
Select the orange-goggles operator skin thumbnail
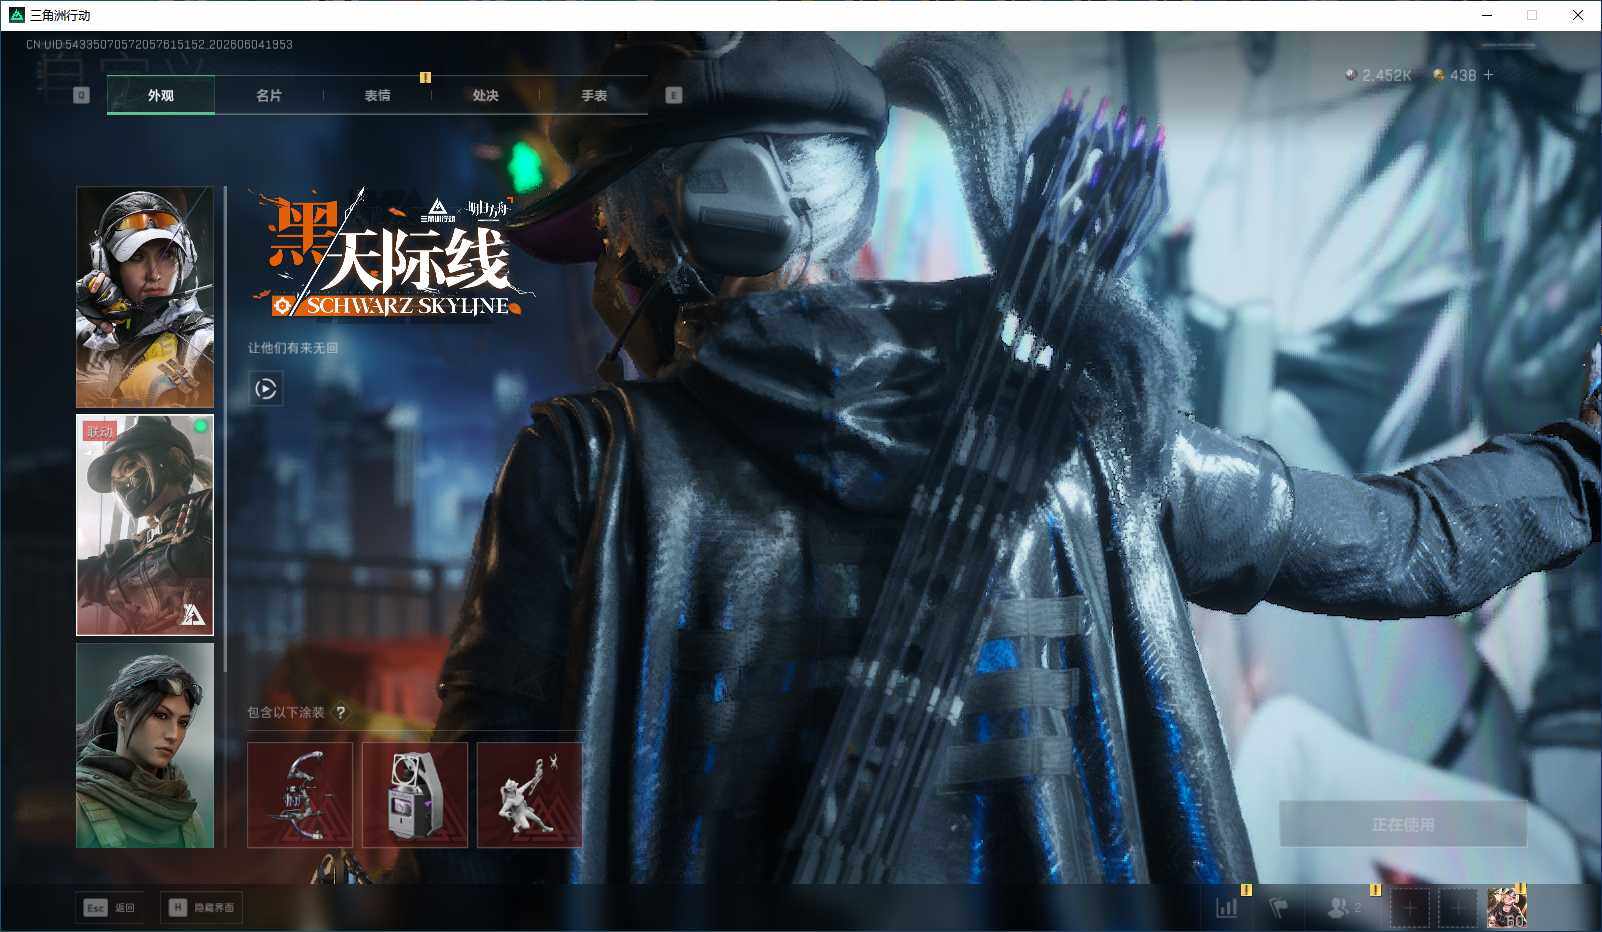coord(145,297)
